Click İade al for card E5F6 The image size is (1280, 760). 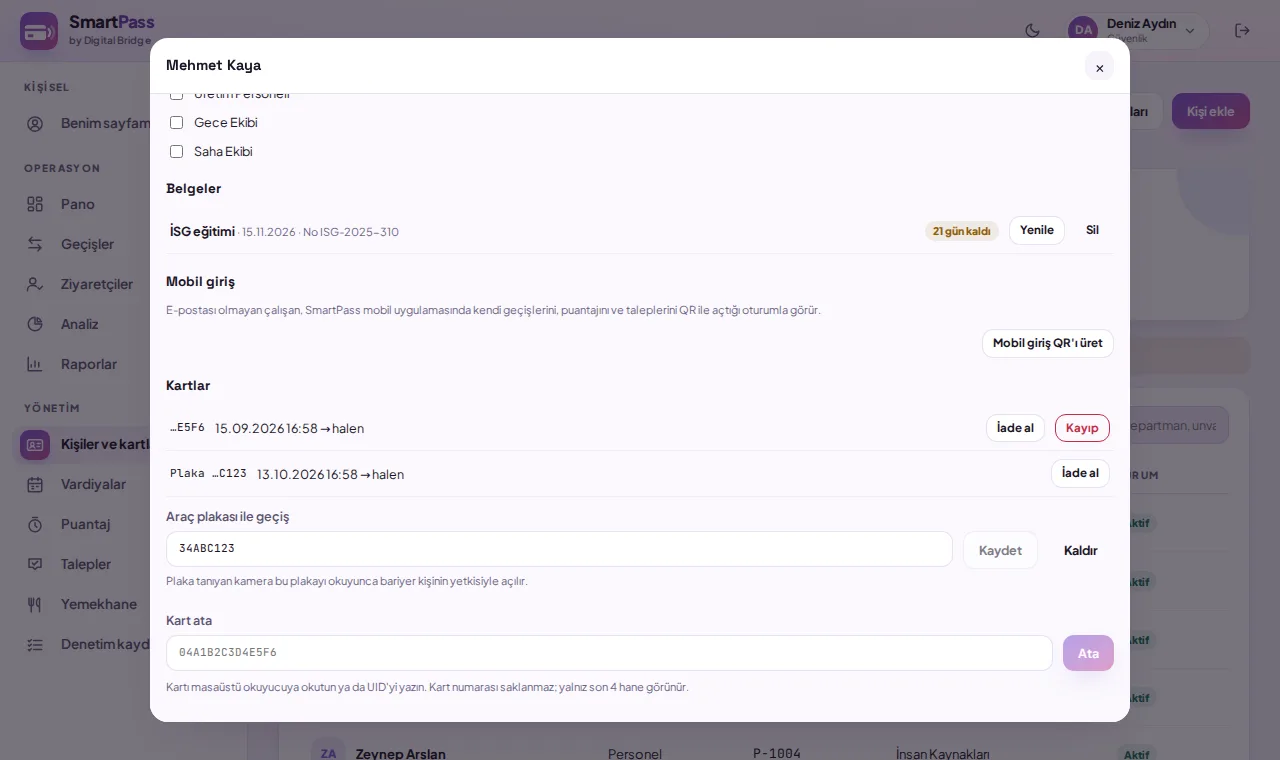click(x=1015, y=428)
